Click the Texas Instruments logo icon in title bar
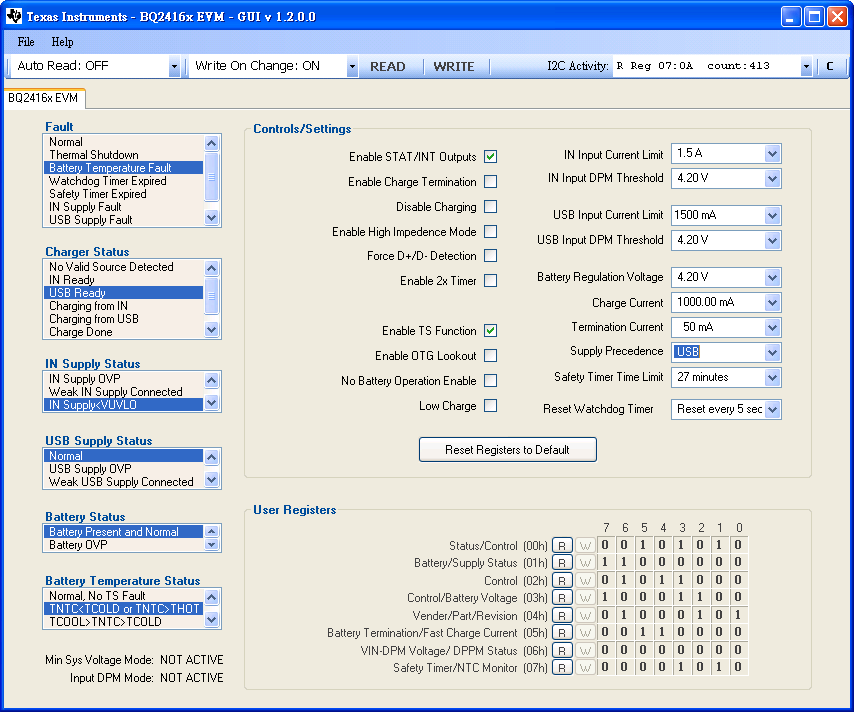Screen dimensions: 854x712 click(x=13, y=16)
